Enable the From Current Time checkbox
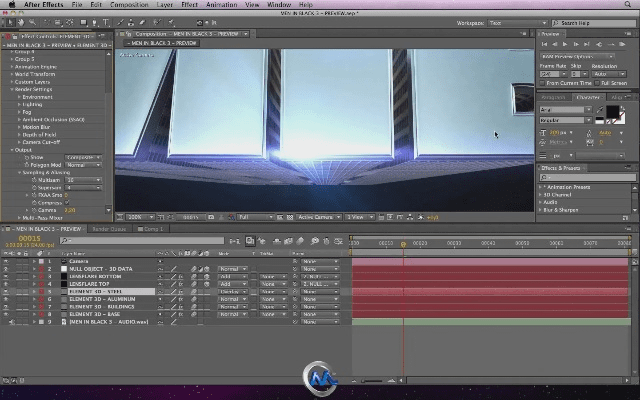Viewport: 640px width, 400px height. pyautogui.click(x=543, y=83)
